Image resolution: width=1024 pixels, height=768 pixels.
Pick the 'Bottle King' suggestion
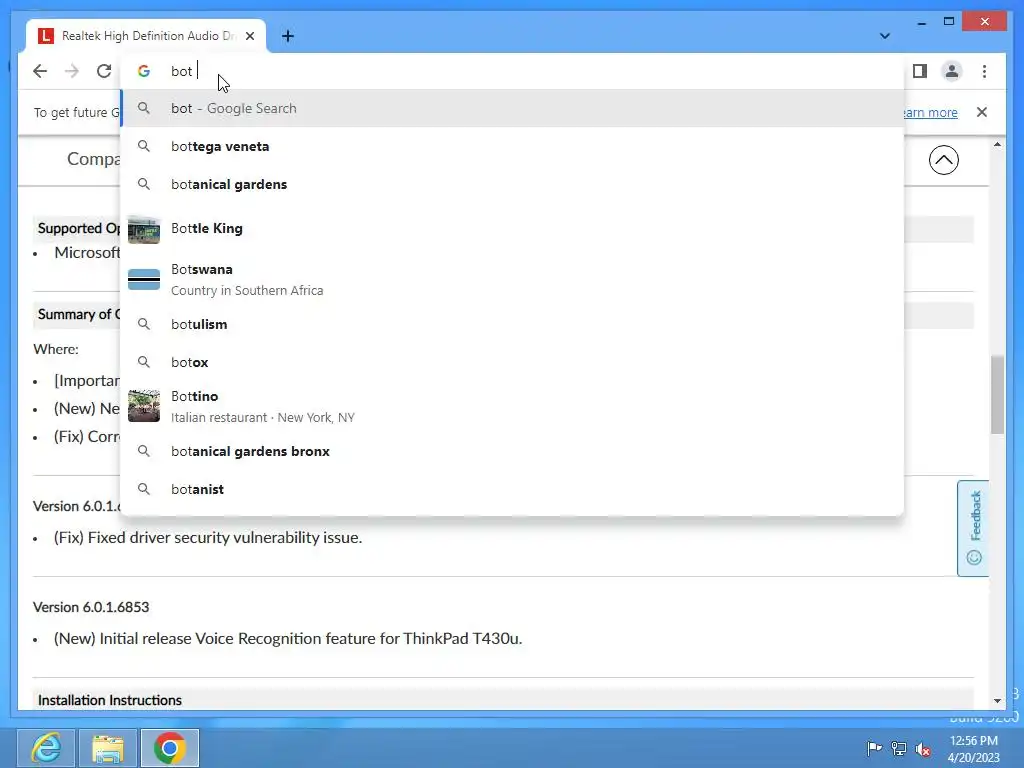(x=512, y=229)
